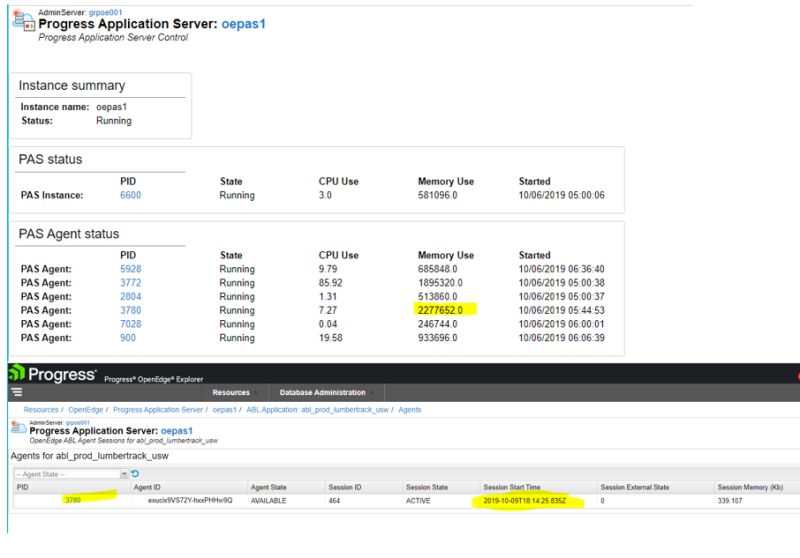
Task: Select highlighted memory value 2277652.0
Action: (440, 310)
